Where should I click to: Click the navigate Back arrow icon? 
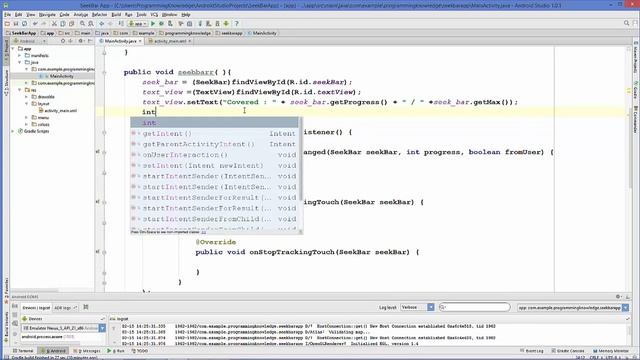pos(102,24)
